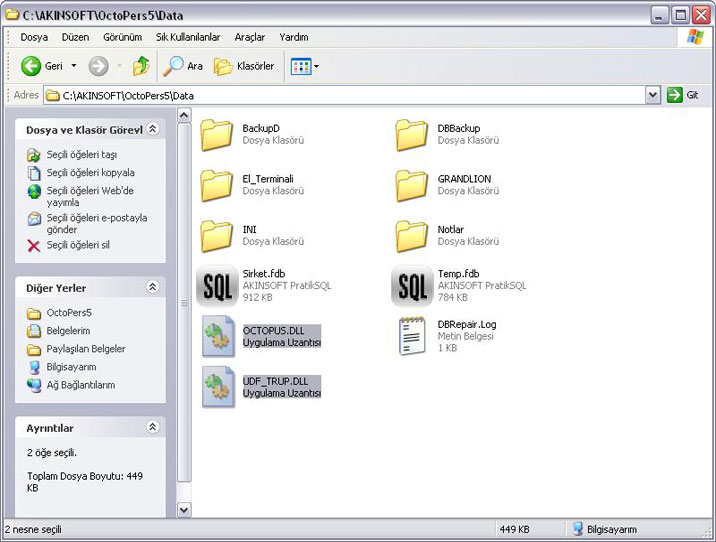Select the UDF_TRUP.DLL file icon
The image size is (716, 542).
218,387
